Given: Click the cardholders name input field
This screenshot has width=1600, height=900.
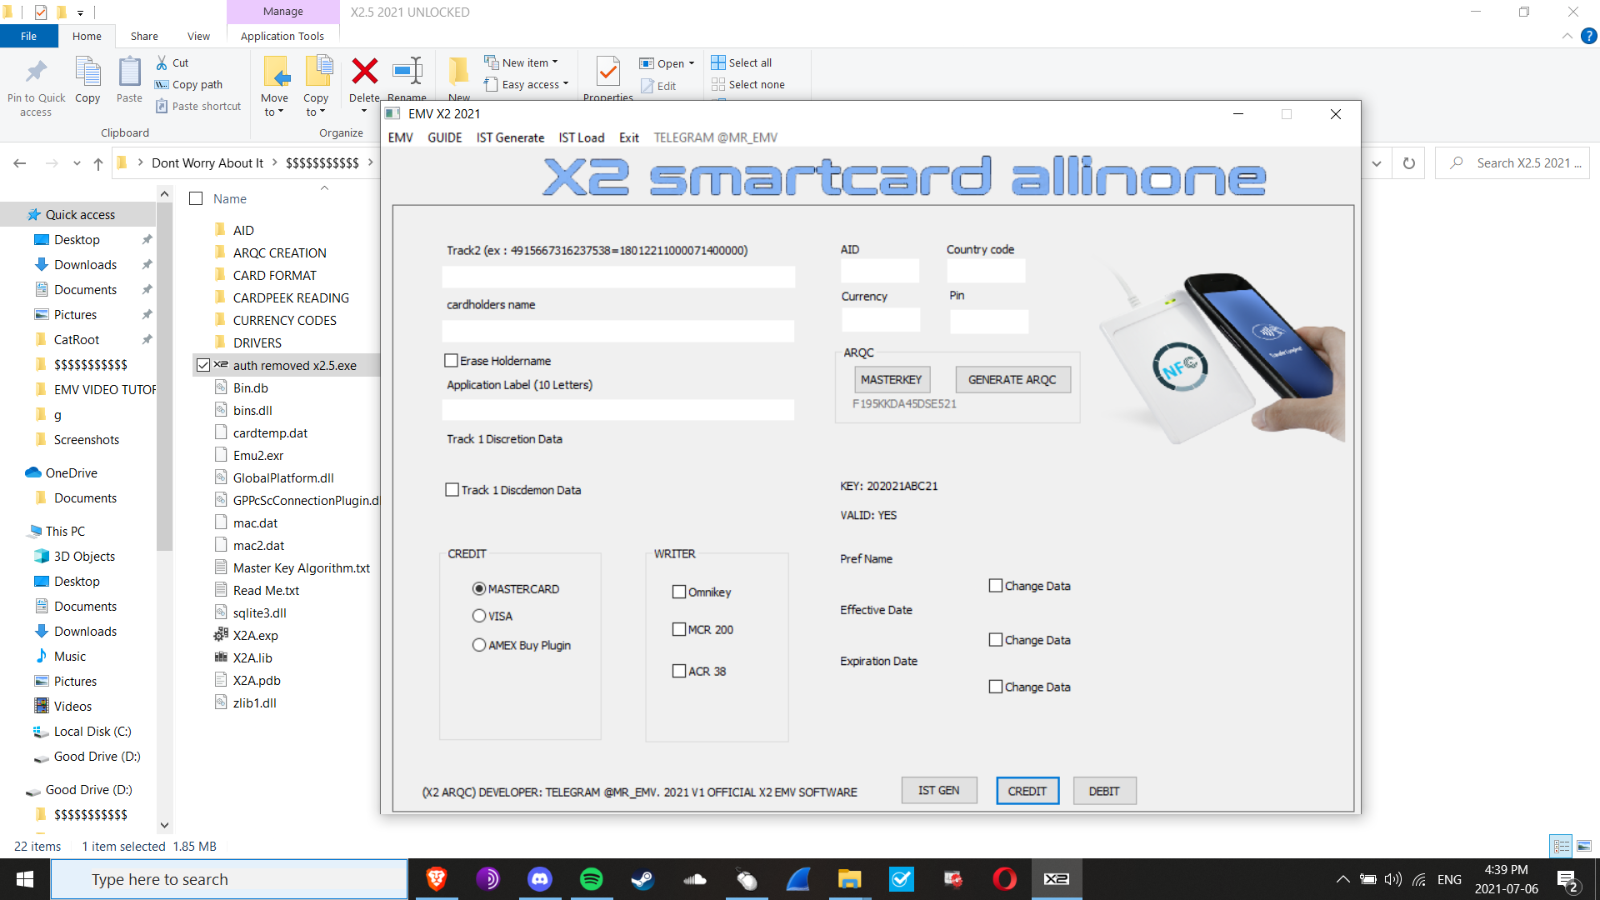Looking at the screenshot, I should [x=618, y=331].
